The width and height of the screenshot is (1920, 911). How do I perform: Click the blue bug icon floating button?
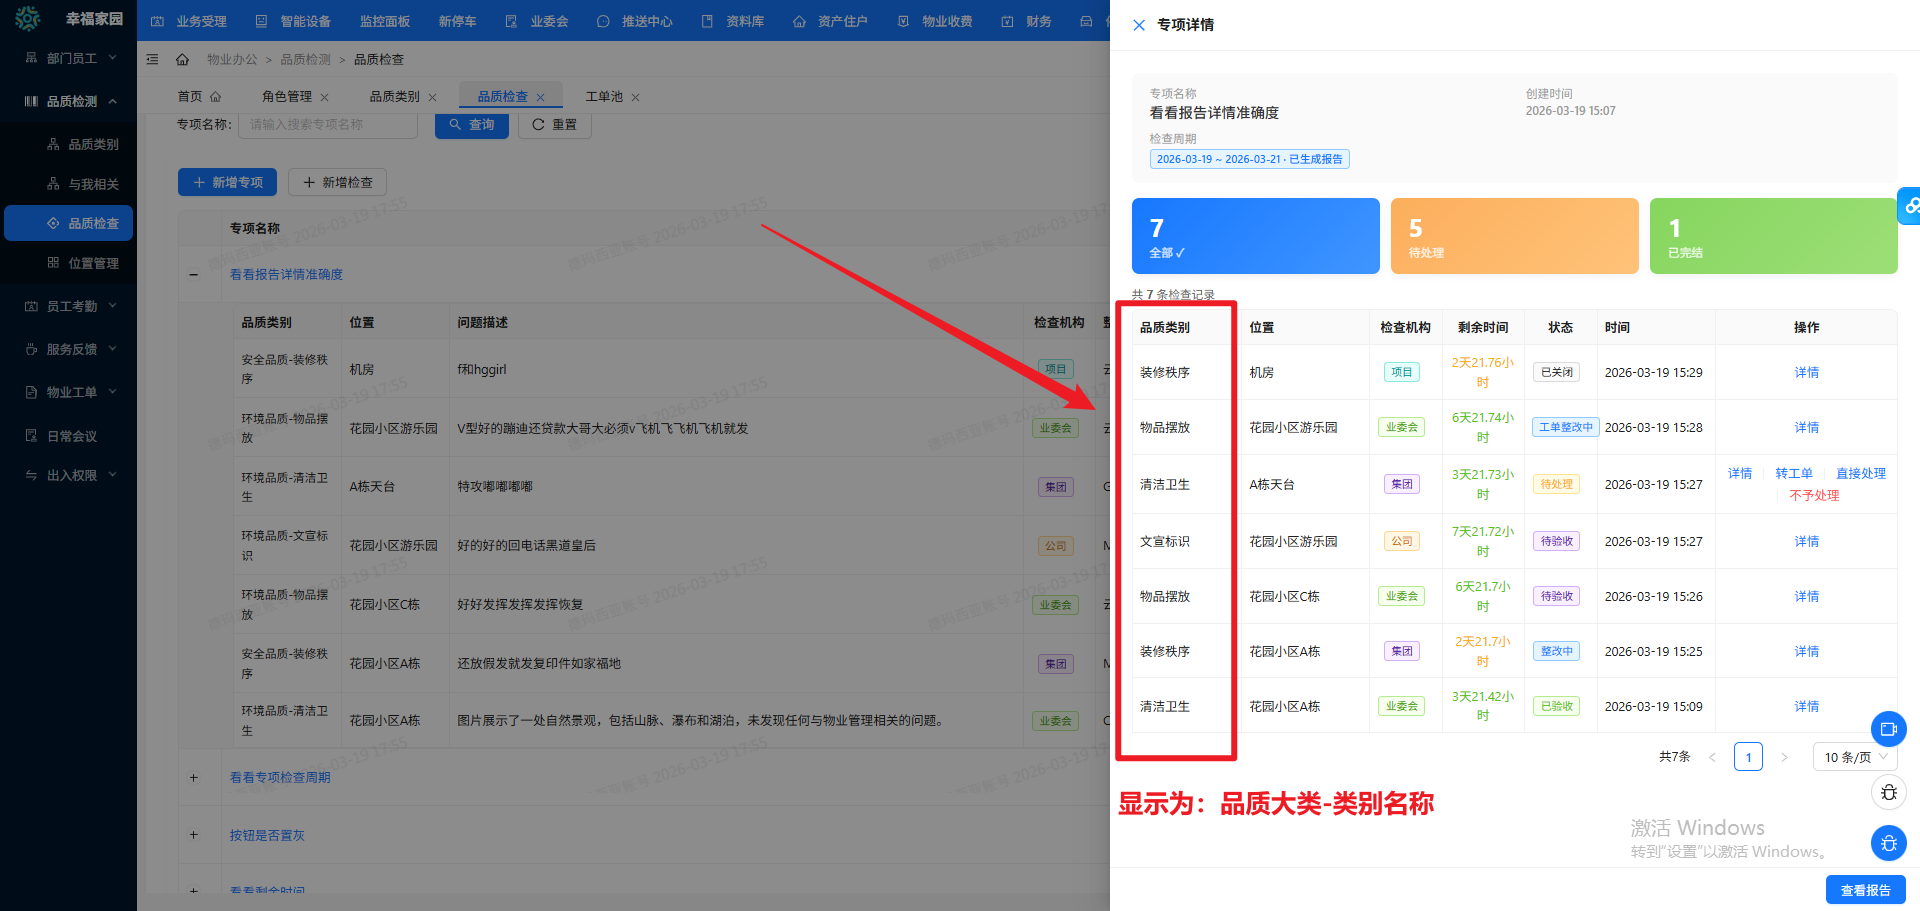[1888, 843]
